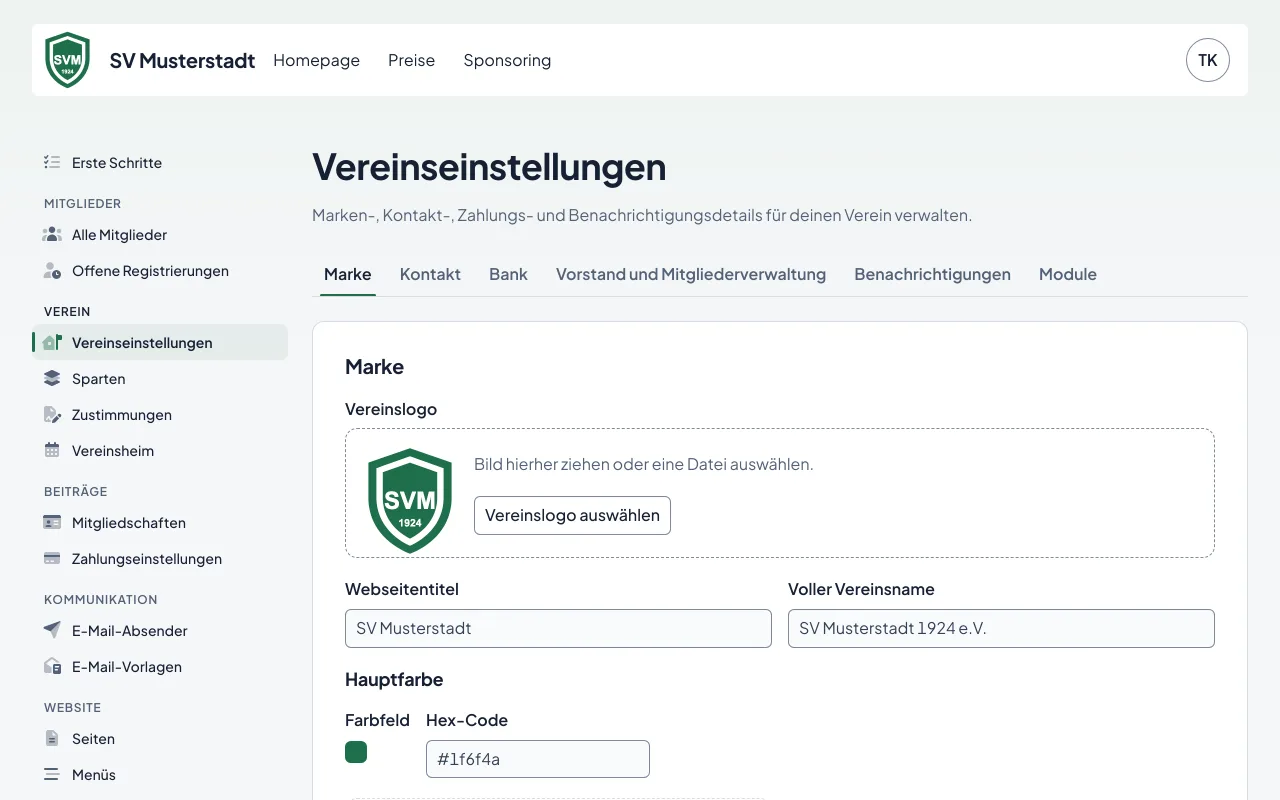The width and height of the screenshot is (1280, 800).
Task: Open the green Farbfeld color swatch
Action: pos(356,752)
